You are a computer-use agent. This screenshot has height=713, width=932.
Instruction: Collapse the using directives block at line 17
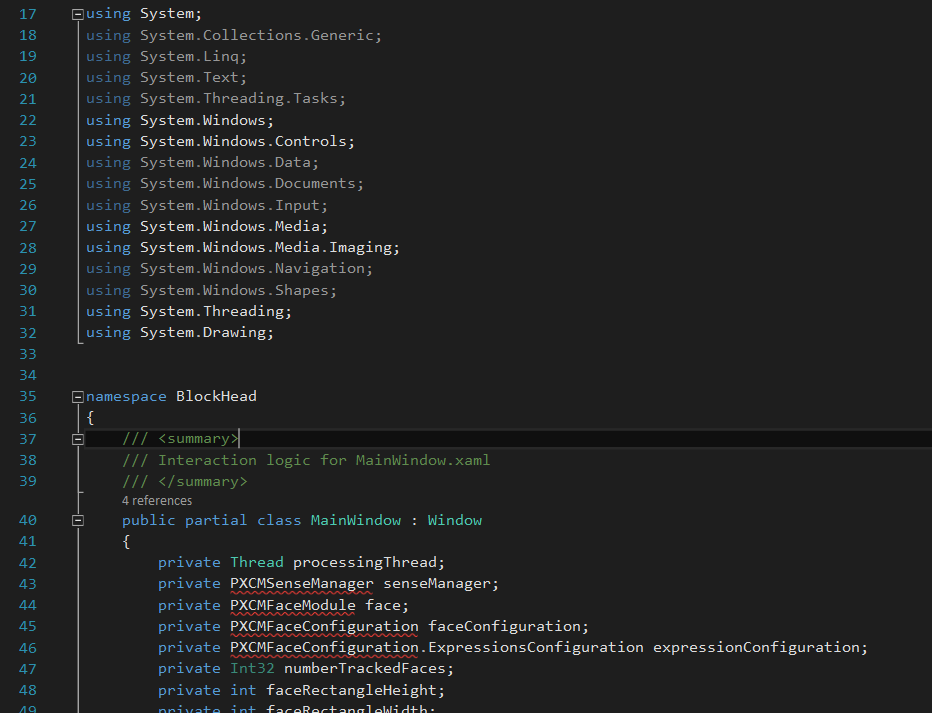78,15
